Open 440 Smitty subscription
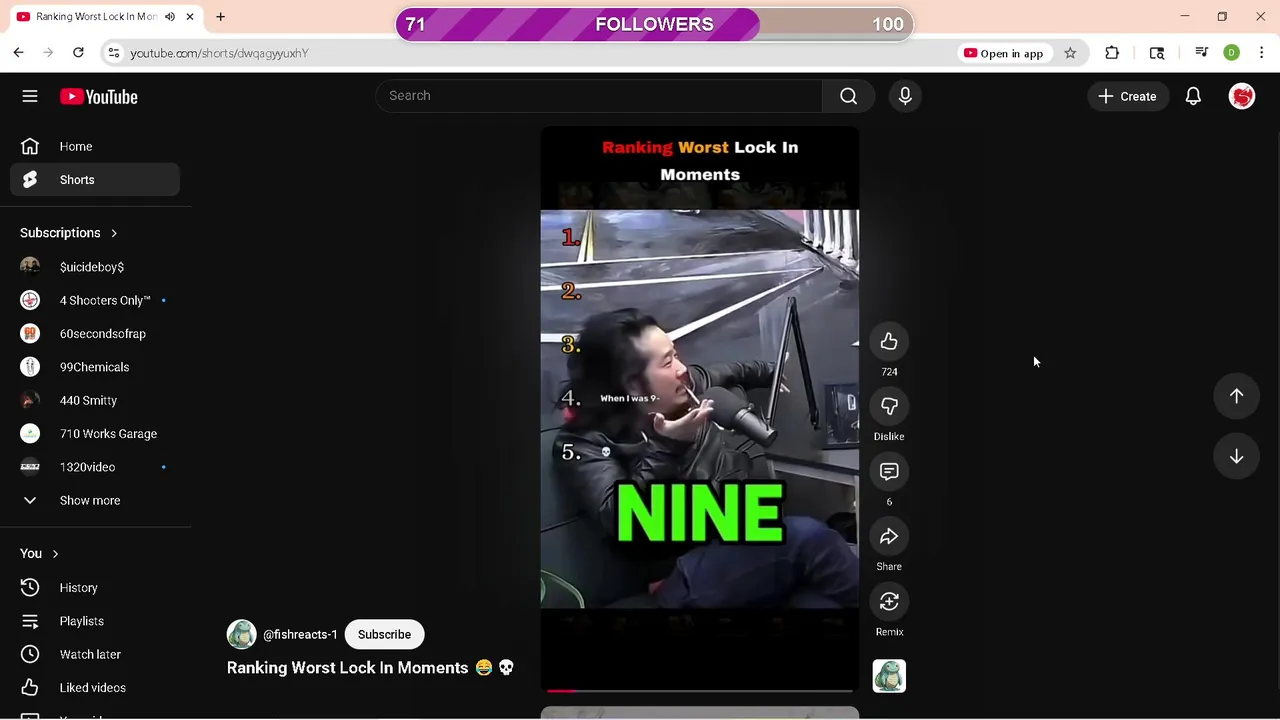The width and height of the screenshot is (1280, 720). pos(95,400)
